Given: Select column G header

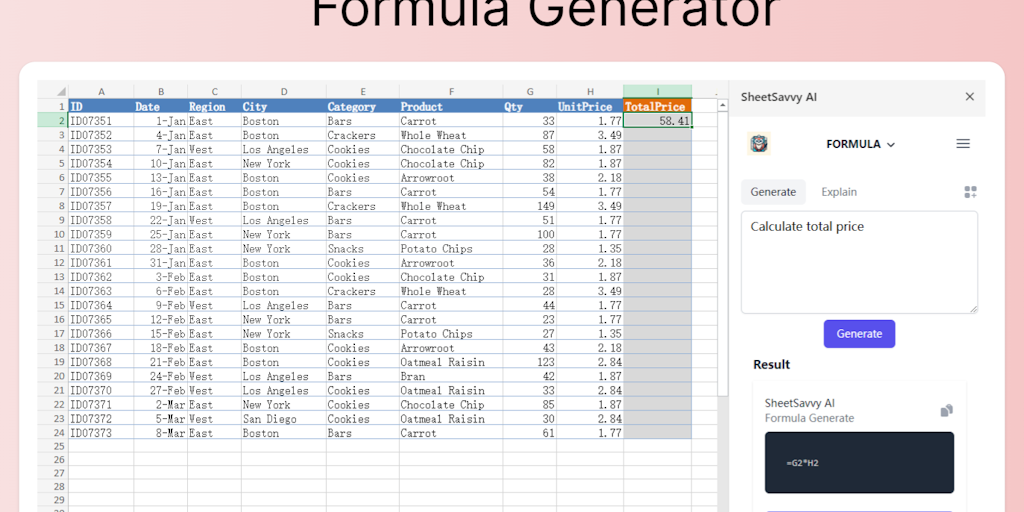Looking at the screenshot, I should point(530,91).
